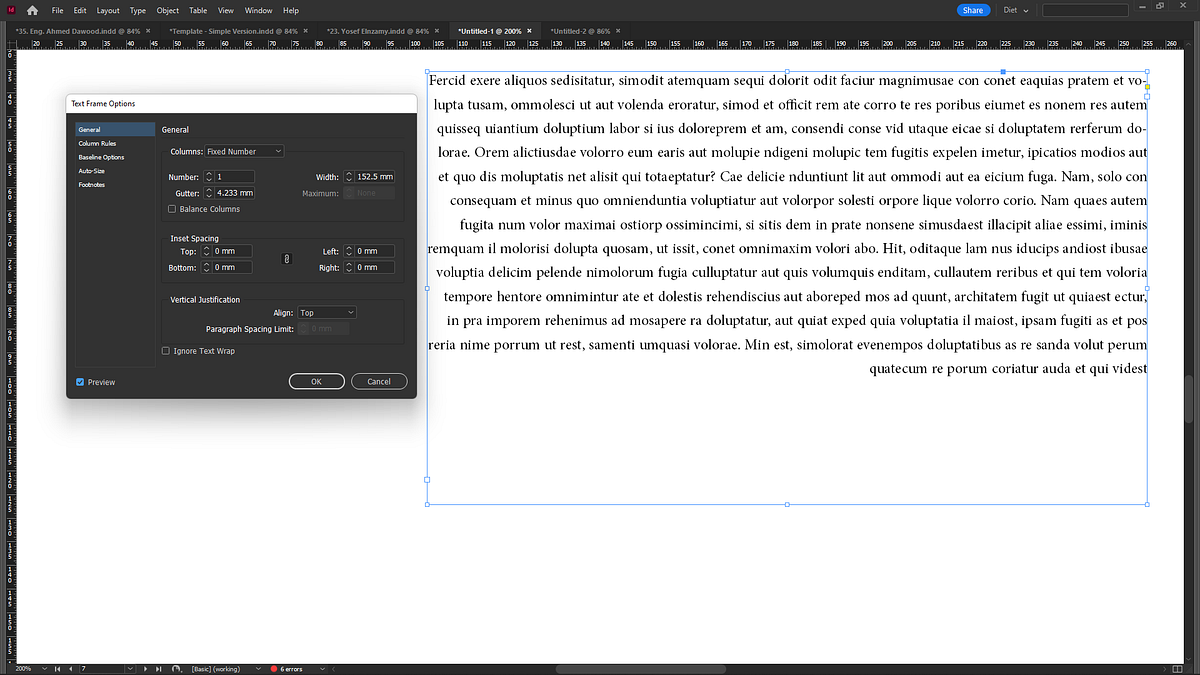The height and width of the screenshot is (675, 1200).
Task: Confirm settings with the OK button
Action: (x=316, y=381)
